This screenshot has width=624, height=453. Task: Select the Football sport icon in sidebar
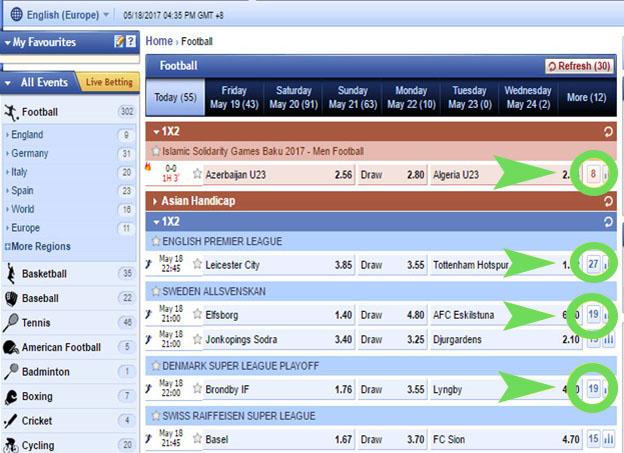pyautogui.click(x=11, y=112)
